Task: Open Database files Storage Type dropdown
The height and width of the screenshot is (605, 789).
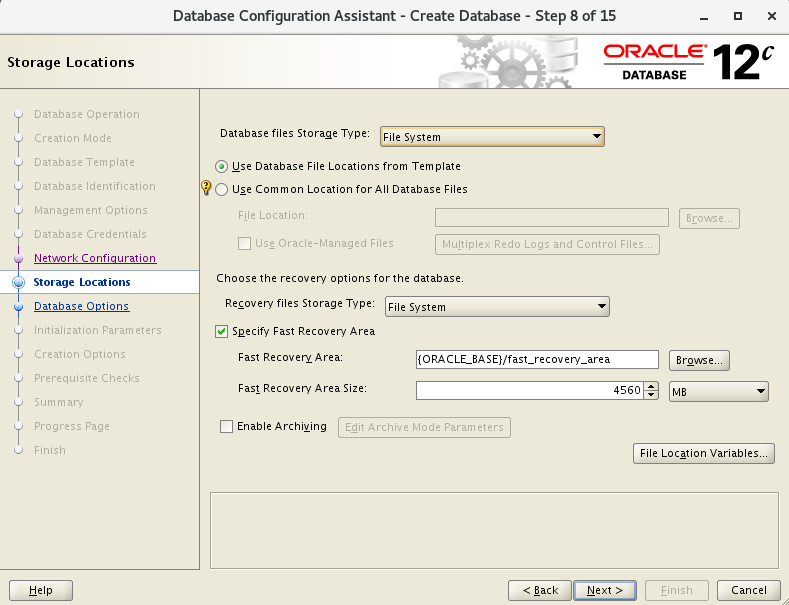Action: pyautogui.click(x=492, y=137)
